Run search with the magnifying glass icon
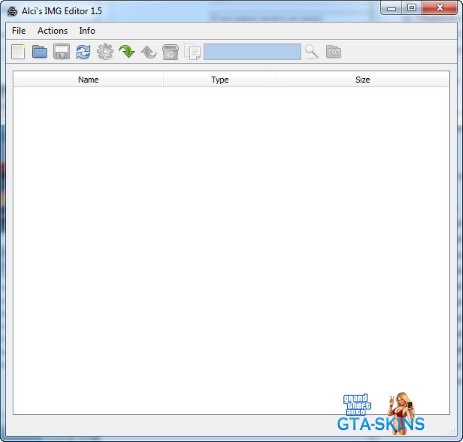Viewport: 463px width, 442px height. [311, 52]
